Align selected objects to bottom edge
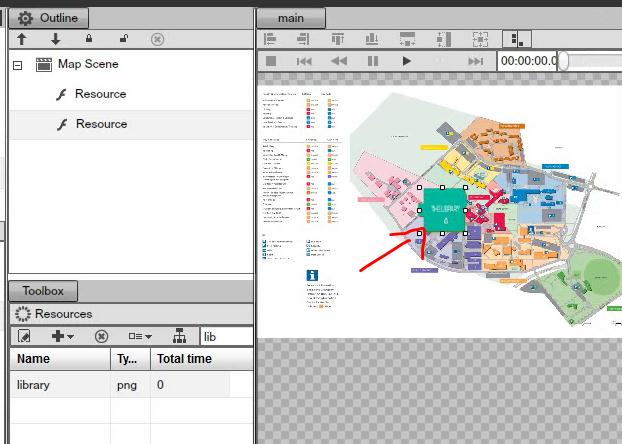The height and width of the screenshot is (444, 622). pyautogui.click(x=372, y=39)
